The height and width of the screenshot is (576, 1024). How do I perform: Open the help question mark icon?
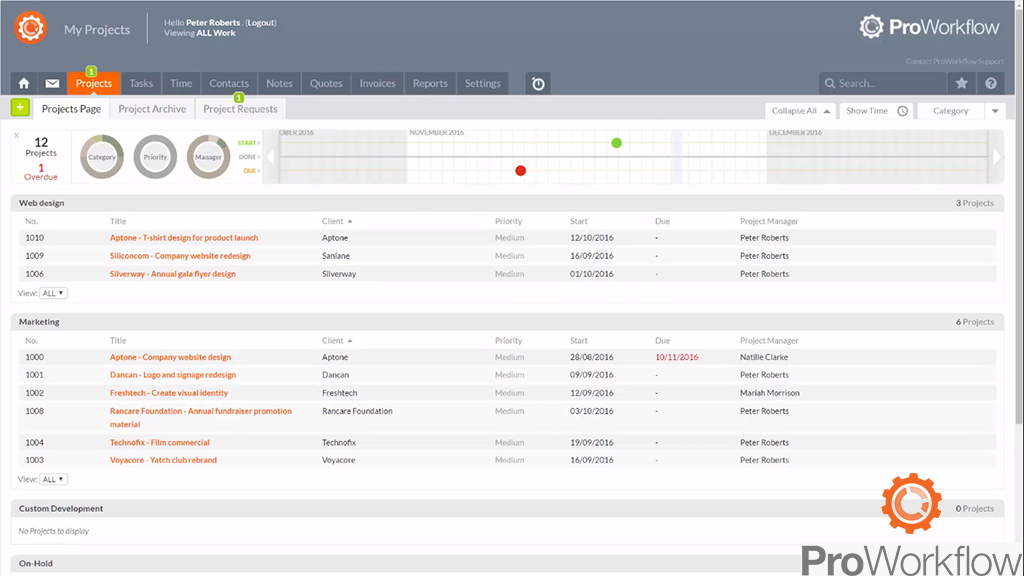pos(991,84)
